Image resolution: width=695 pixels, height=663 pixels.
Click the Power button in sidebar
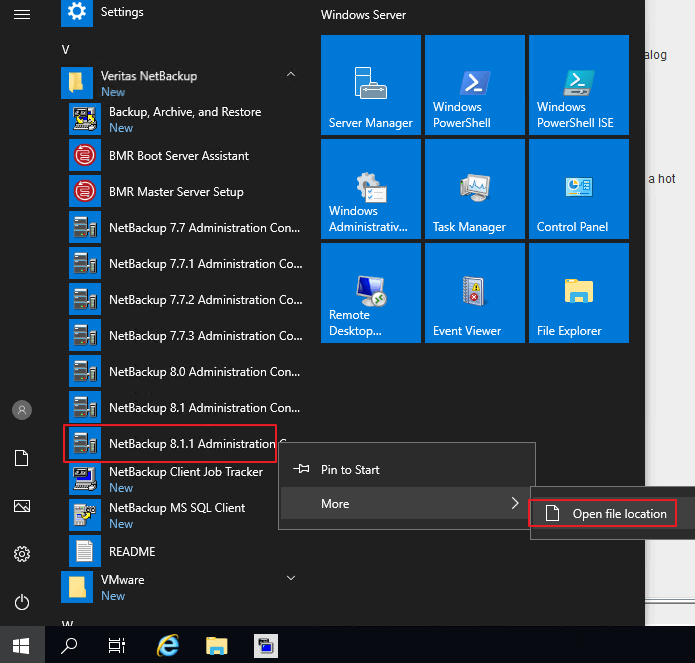[22, 602]
